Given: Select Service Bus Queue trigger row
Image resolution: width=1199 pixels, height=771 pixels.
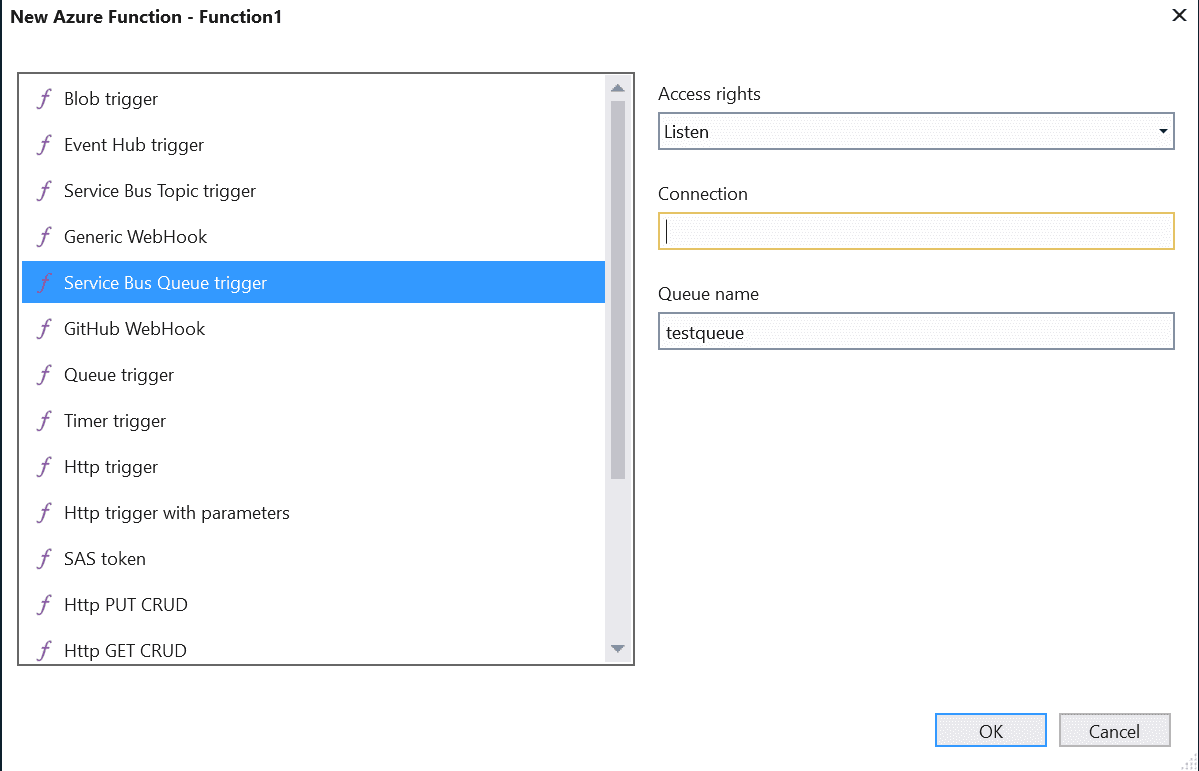Looking at the screenshot, I should tap(314, 282).
